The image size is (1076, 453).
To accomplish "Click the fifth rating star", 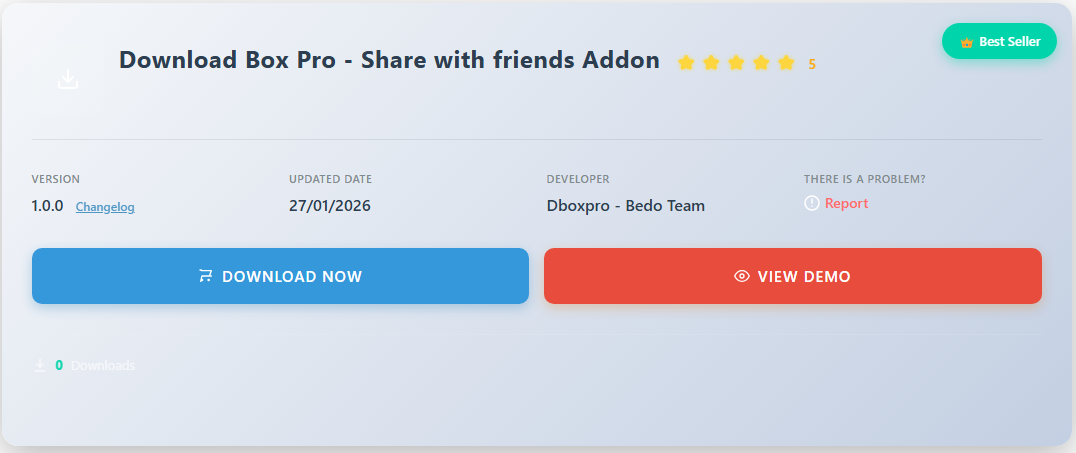I will point(786,63).
